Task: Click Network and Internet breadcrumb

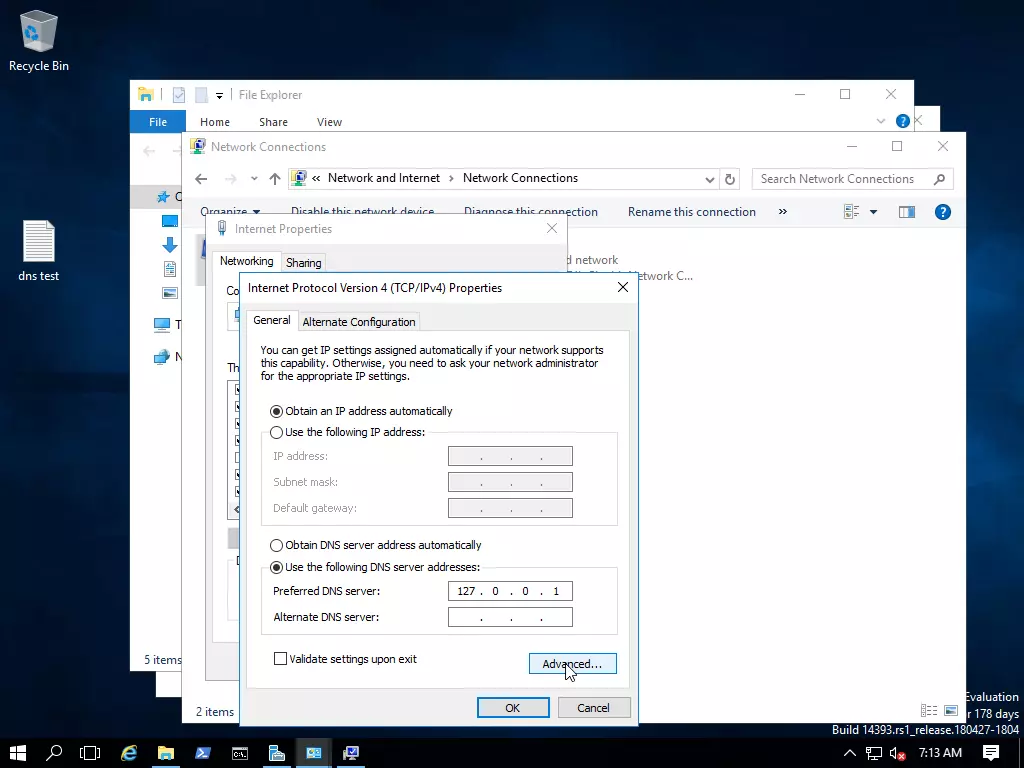Action: point(383,178)
